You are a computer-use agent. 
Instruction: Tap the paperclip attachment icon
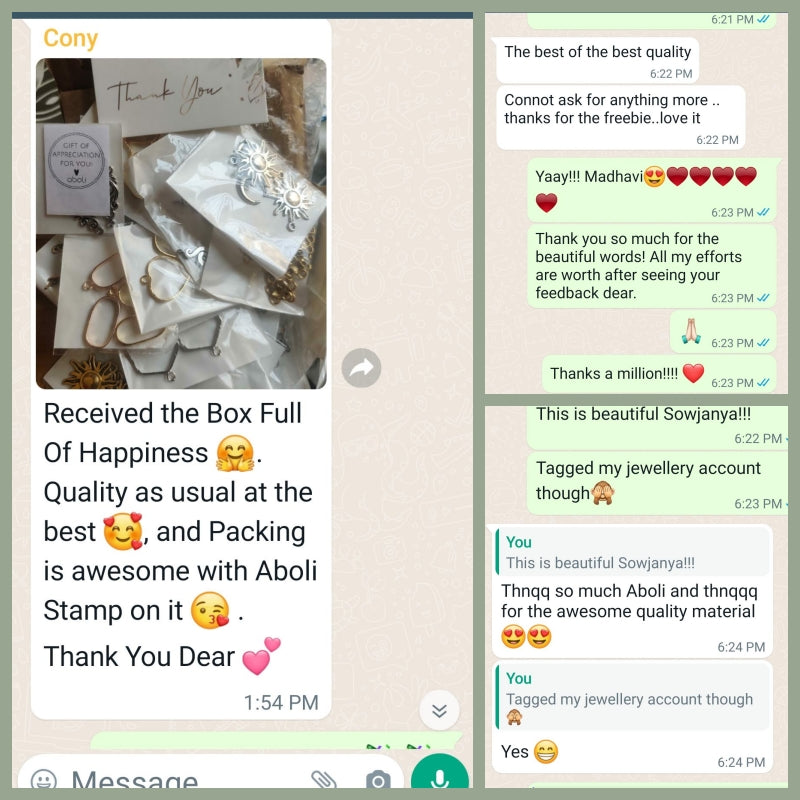point(324,780)
